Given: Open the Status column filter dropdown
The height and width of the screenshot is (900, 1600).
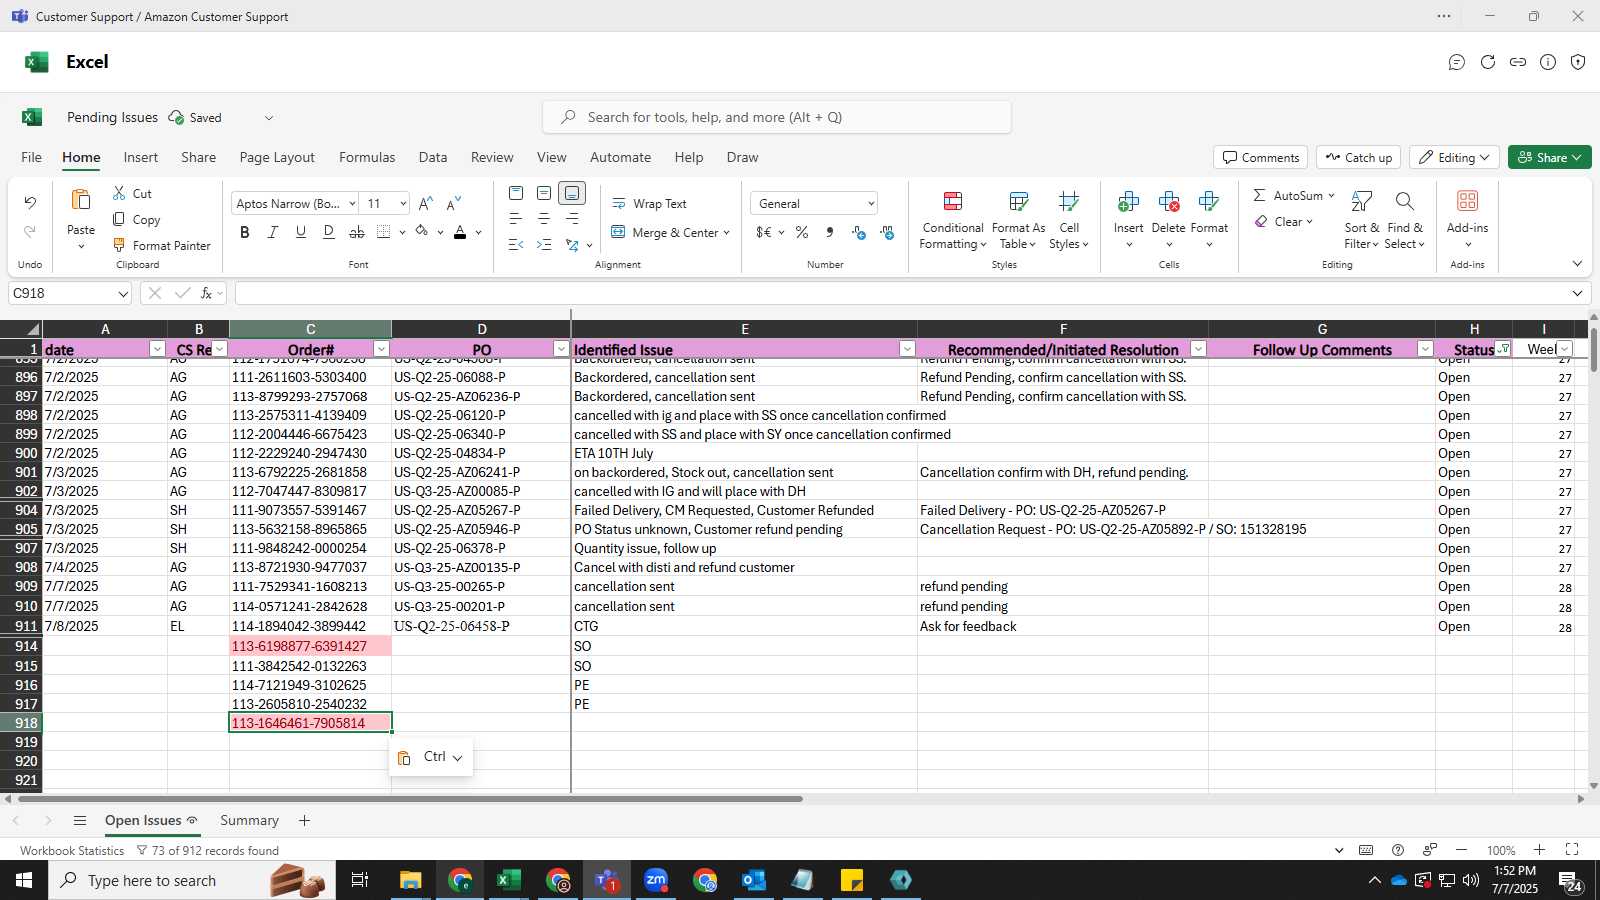Looking at the screenshot, I should [1503, 349].
